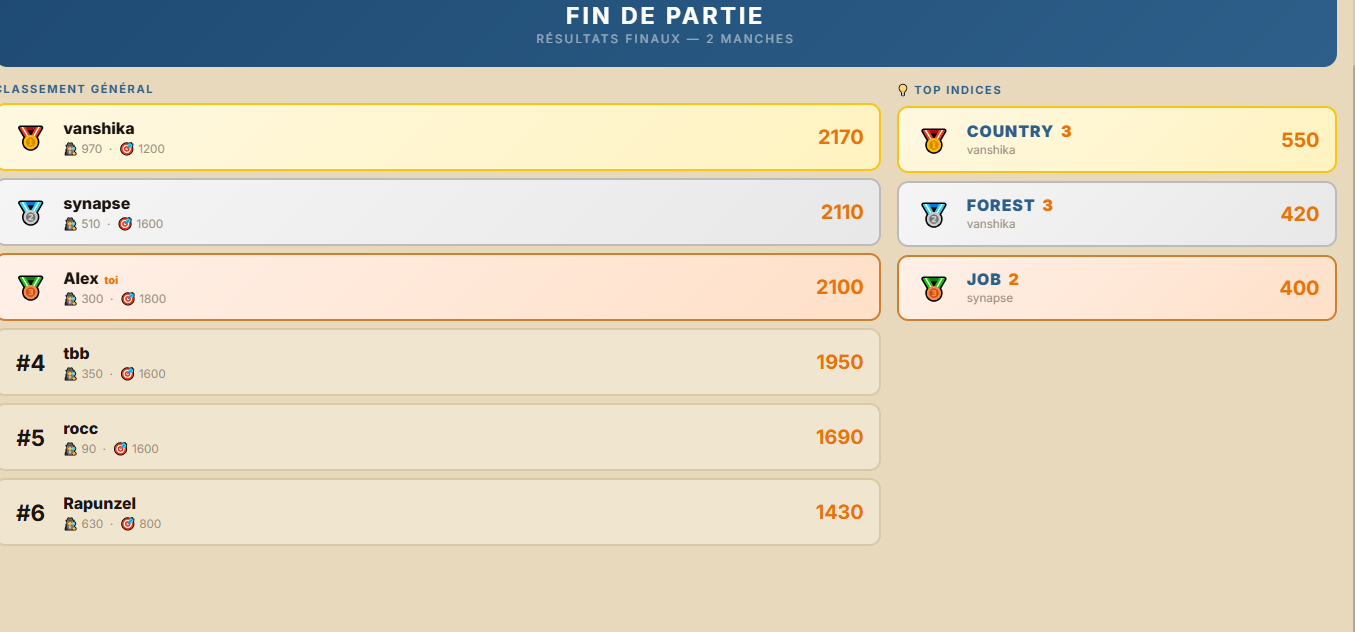The height and width of the screenshot is (632, 1355).
Task: Click the gold medal in the COUNTRY clue card
Action: coord(934,140)
